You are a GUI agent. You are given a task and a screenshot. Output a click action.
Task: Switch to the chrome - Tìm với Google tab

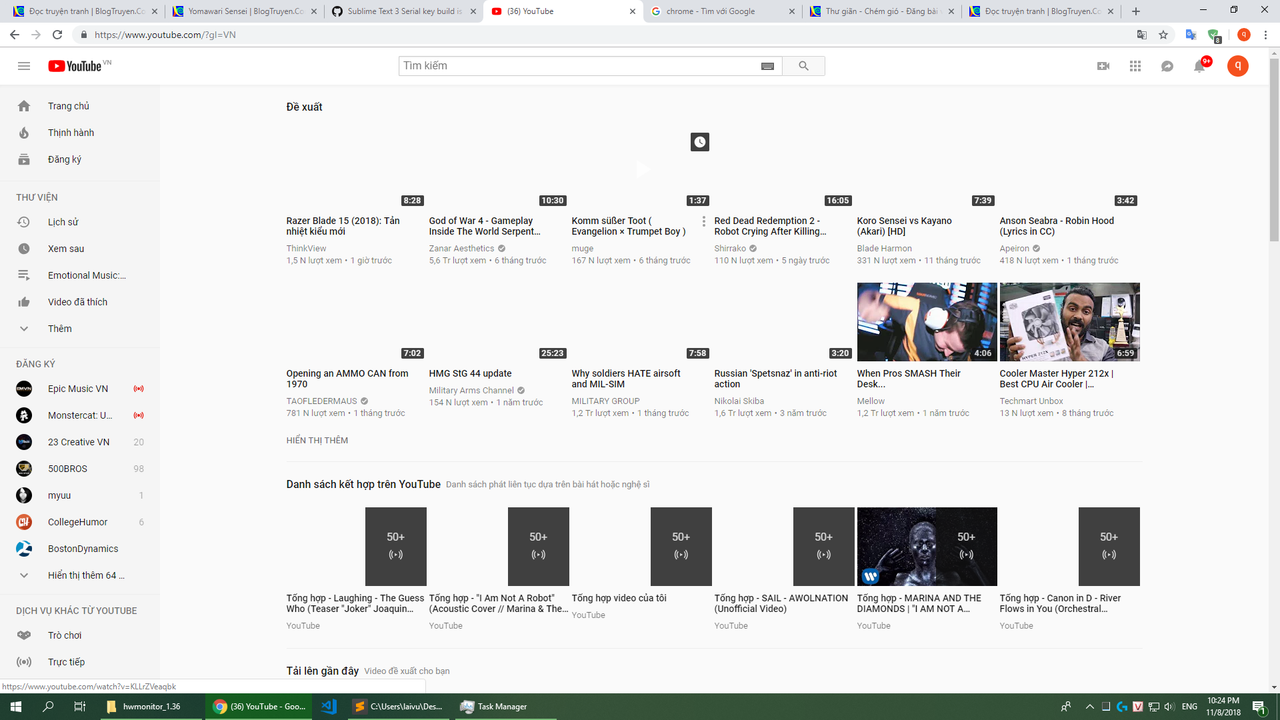click(720, 11)
